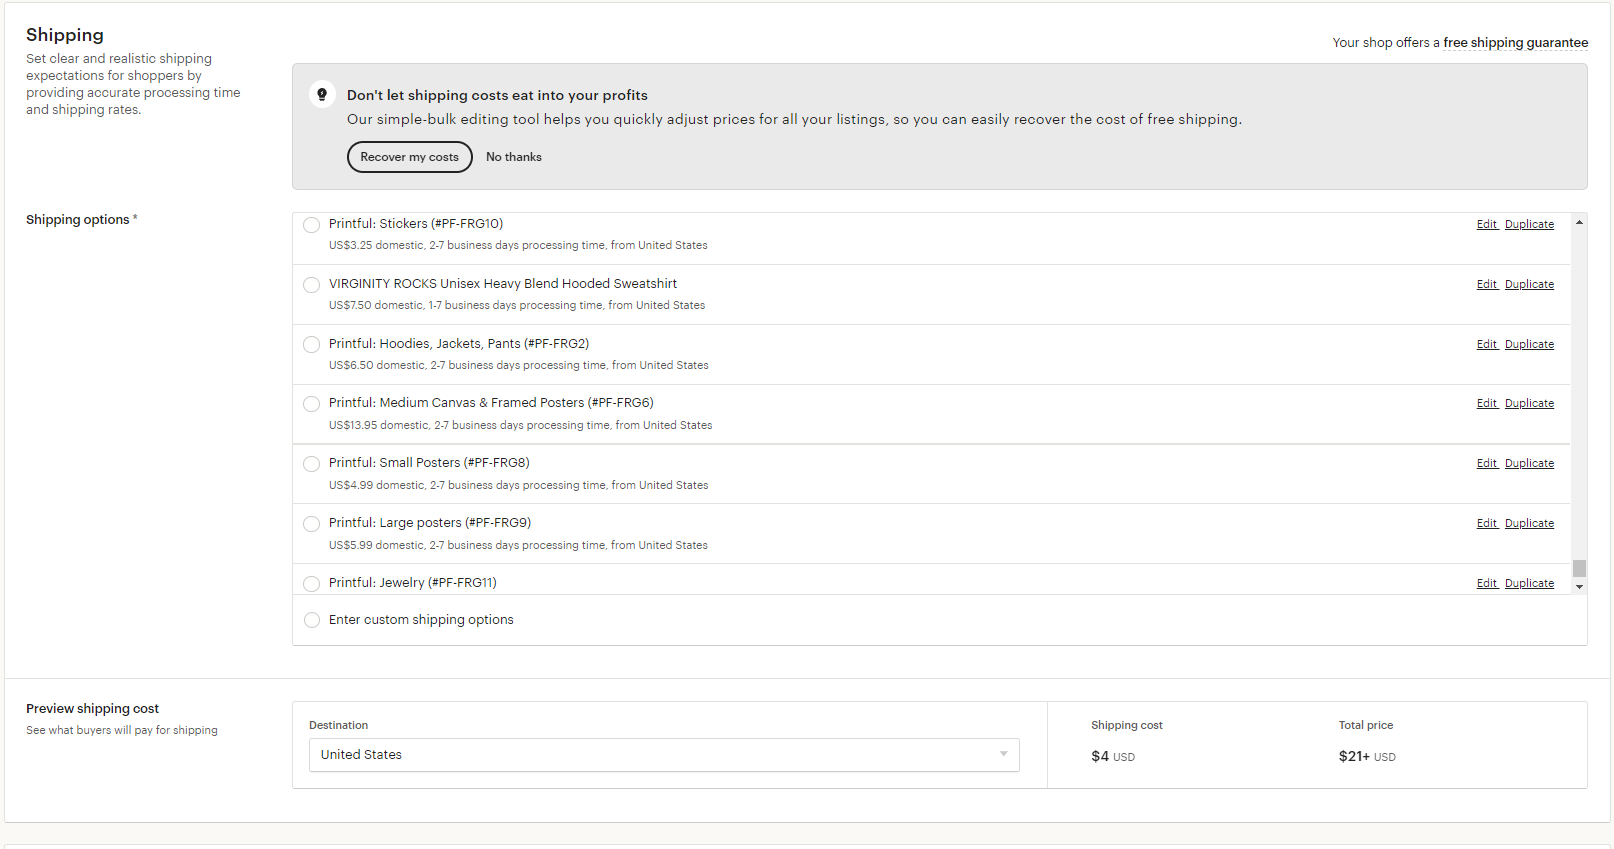Edit the Printful: Small Posters profile

point(1487,464)
